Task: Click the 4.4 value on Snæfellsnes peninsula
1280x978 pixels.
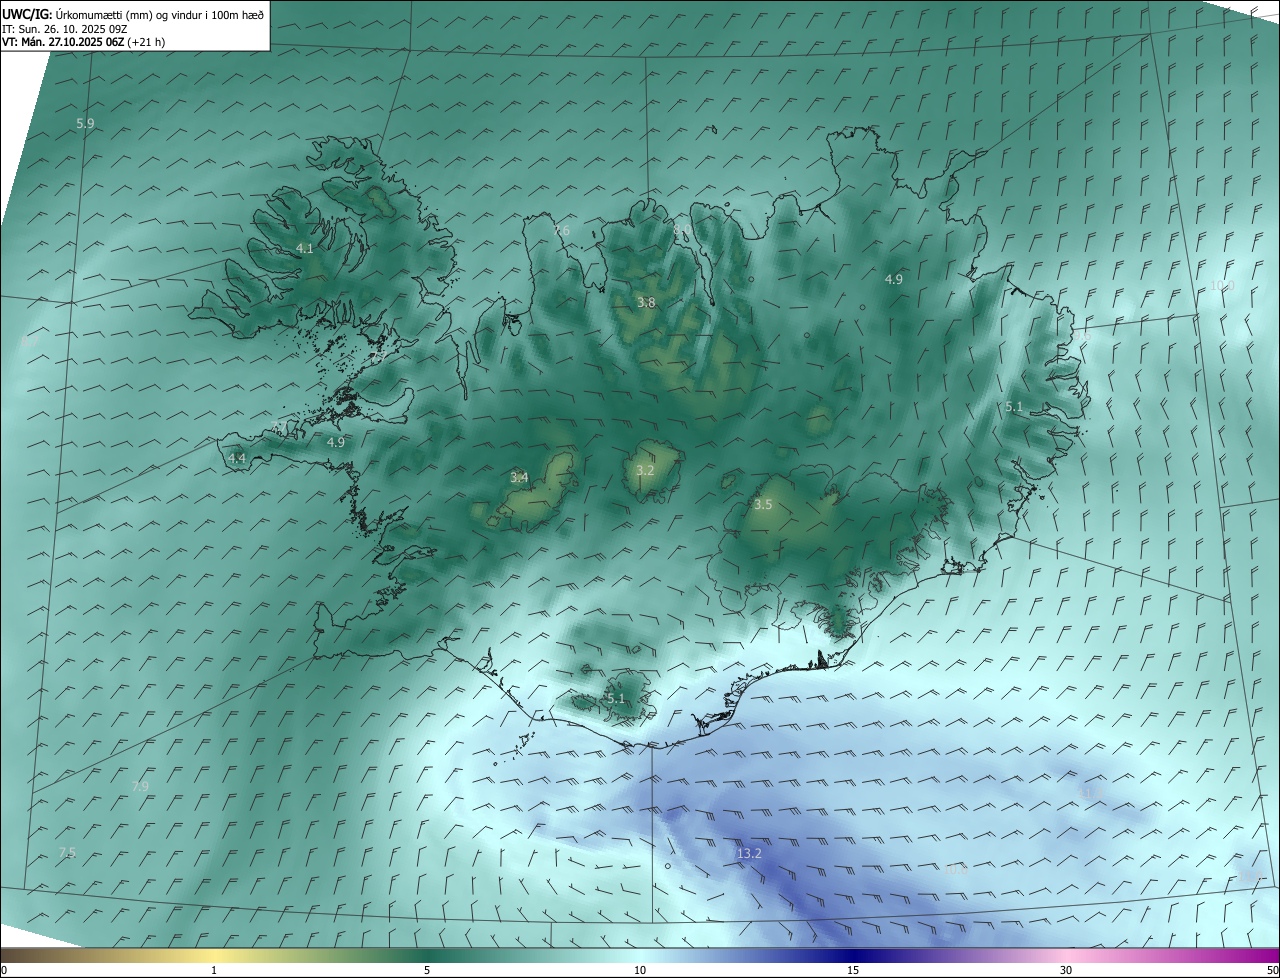Action: 237,458
